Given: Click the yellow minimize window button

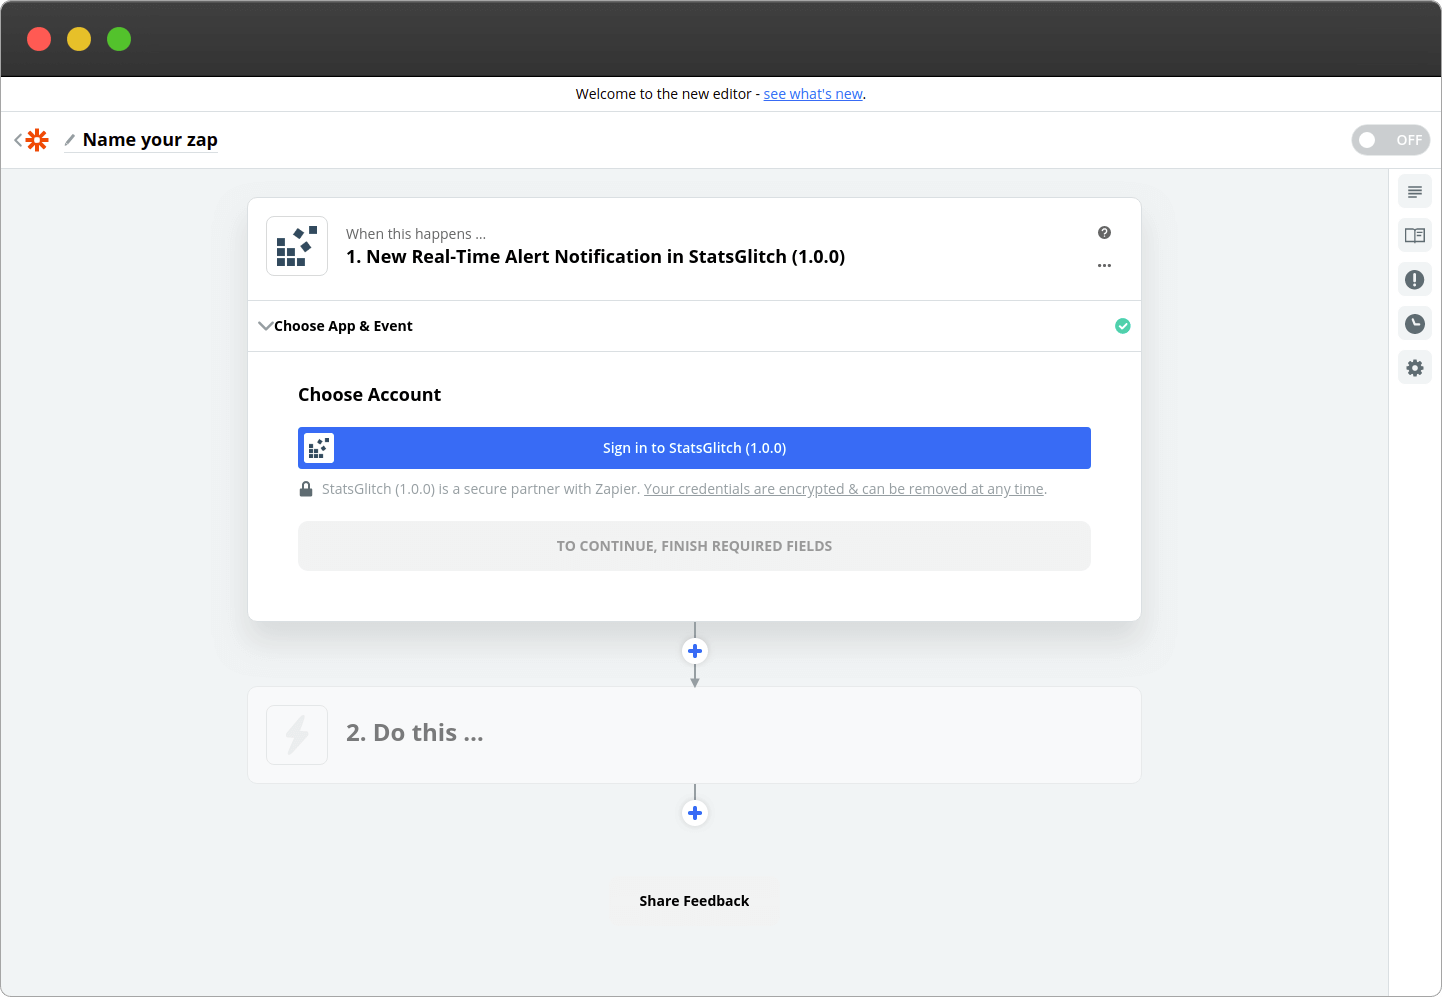Looking at the screenshot, I should (x=79, y=39).
